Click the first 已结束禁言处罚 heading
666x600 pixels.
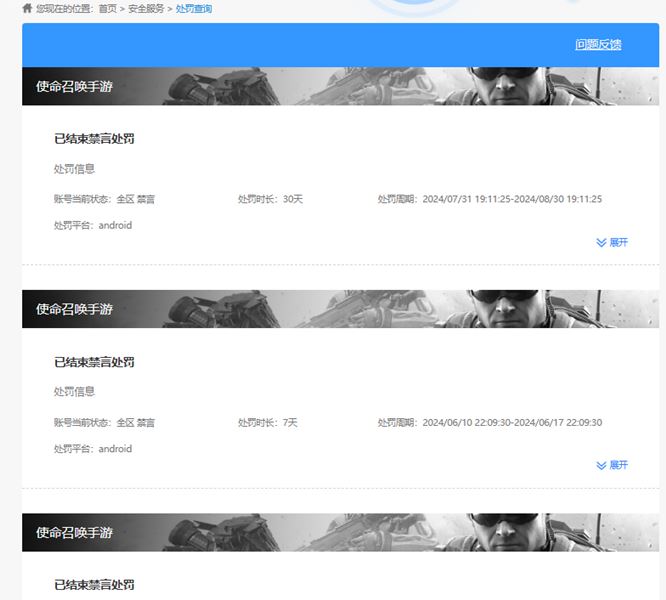(x=94, y=139)
